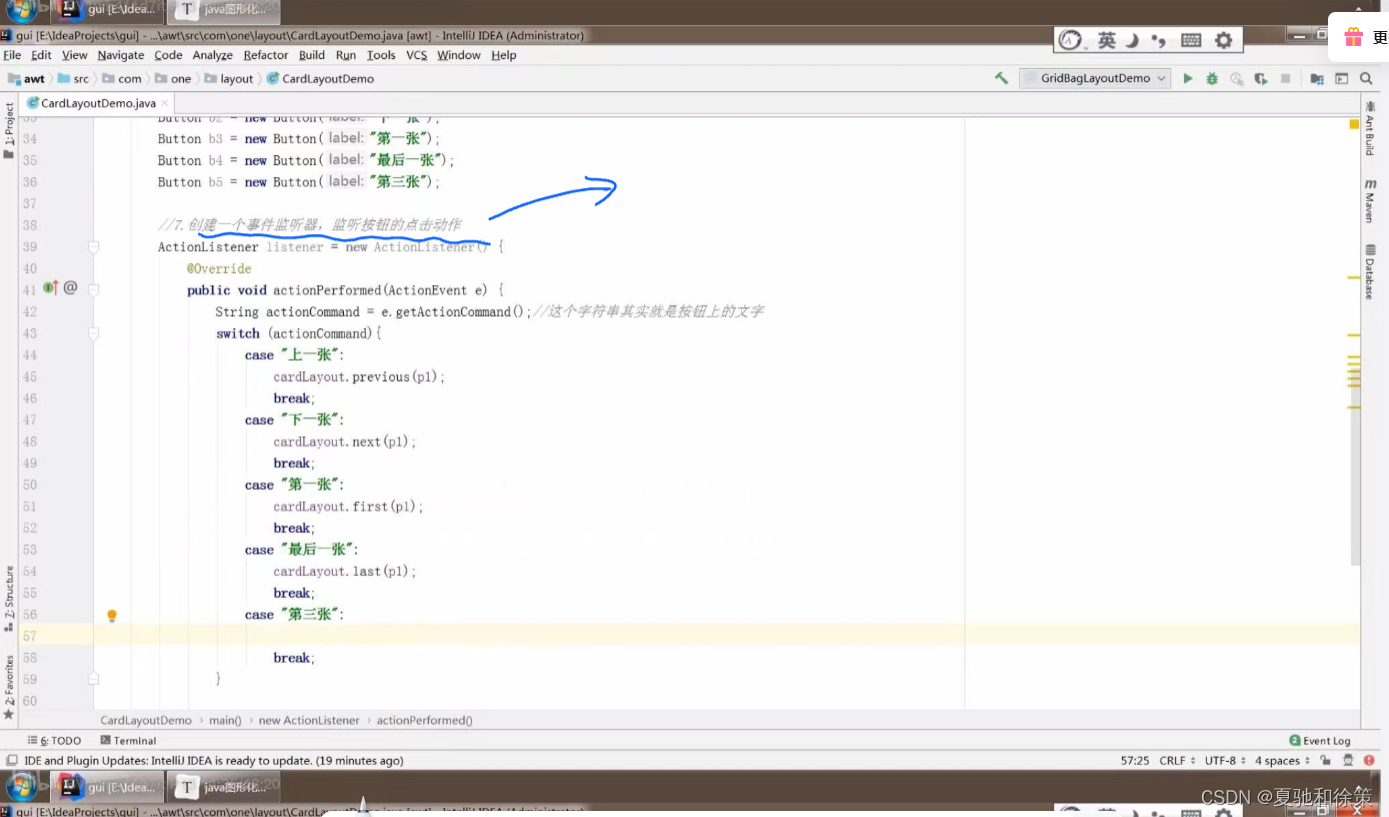Click the Build project hammer icon
This screenshot has width=1389, height=817.
[1001, 78]
